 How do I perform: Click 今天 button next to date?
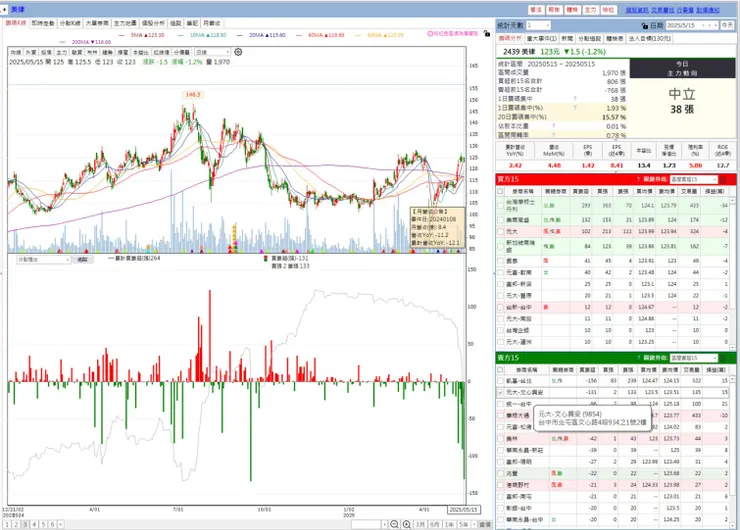pos(727,25)
